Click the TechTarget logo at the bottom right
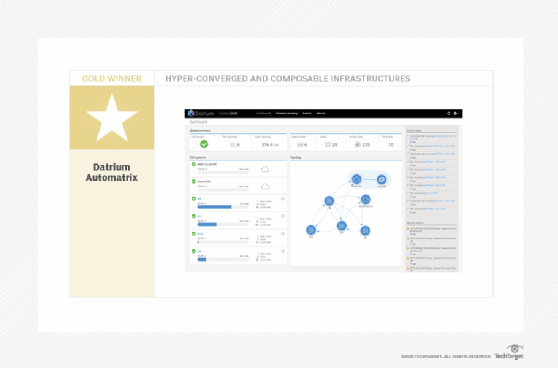558x368 pixels. pos(509,353)
